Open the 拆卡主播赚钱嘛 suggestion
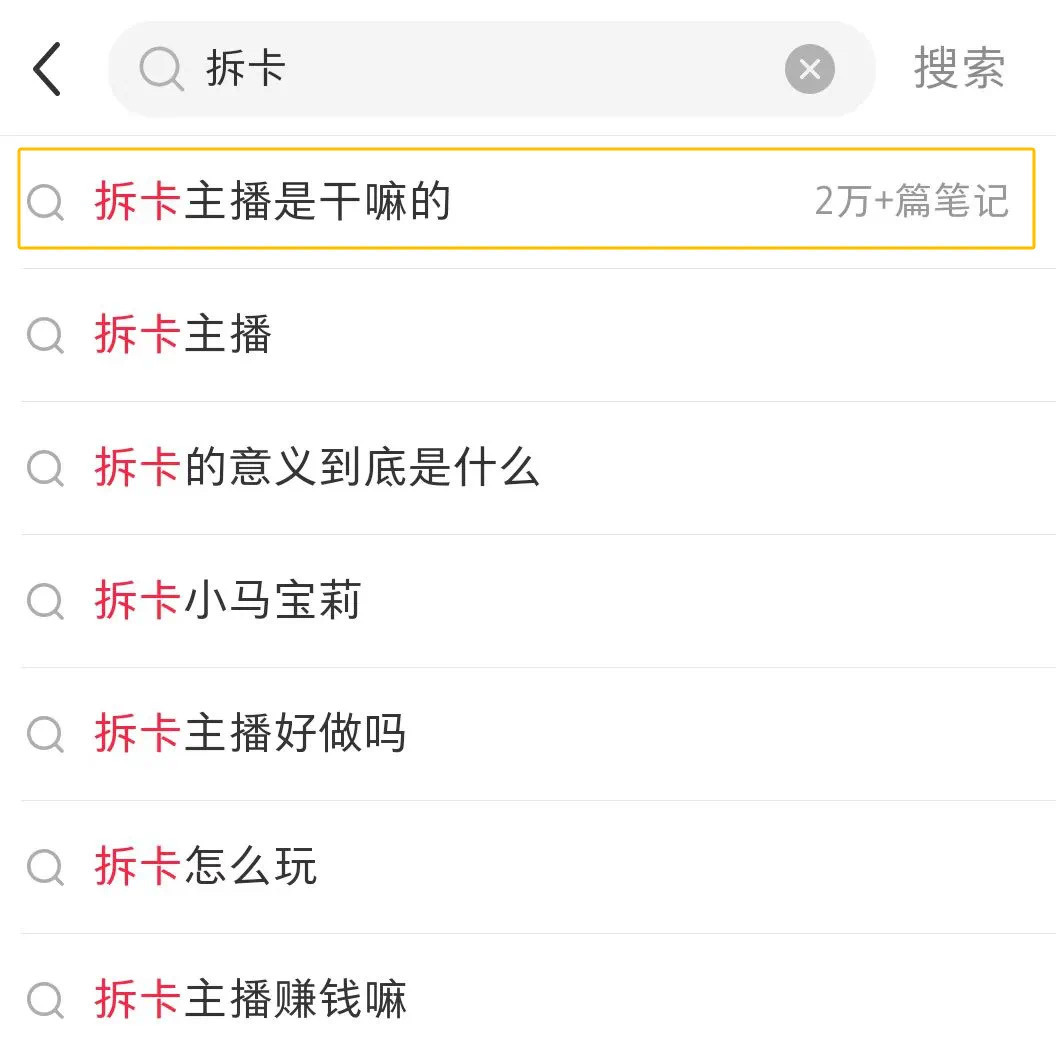The height and width of the screenshot is (1047, 1056). pos(250,999)
